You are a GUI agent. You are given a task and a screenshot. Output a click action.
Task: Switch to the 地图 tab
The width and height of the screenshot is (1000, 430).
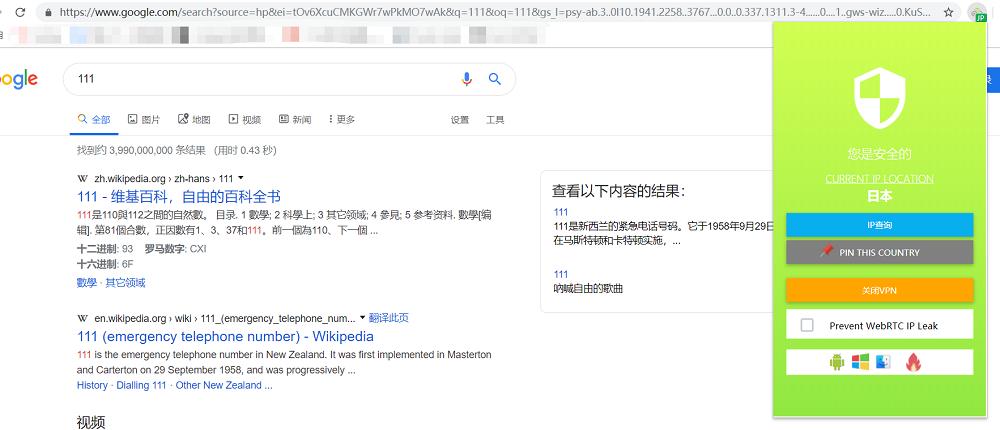(194, 119)
